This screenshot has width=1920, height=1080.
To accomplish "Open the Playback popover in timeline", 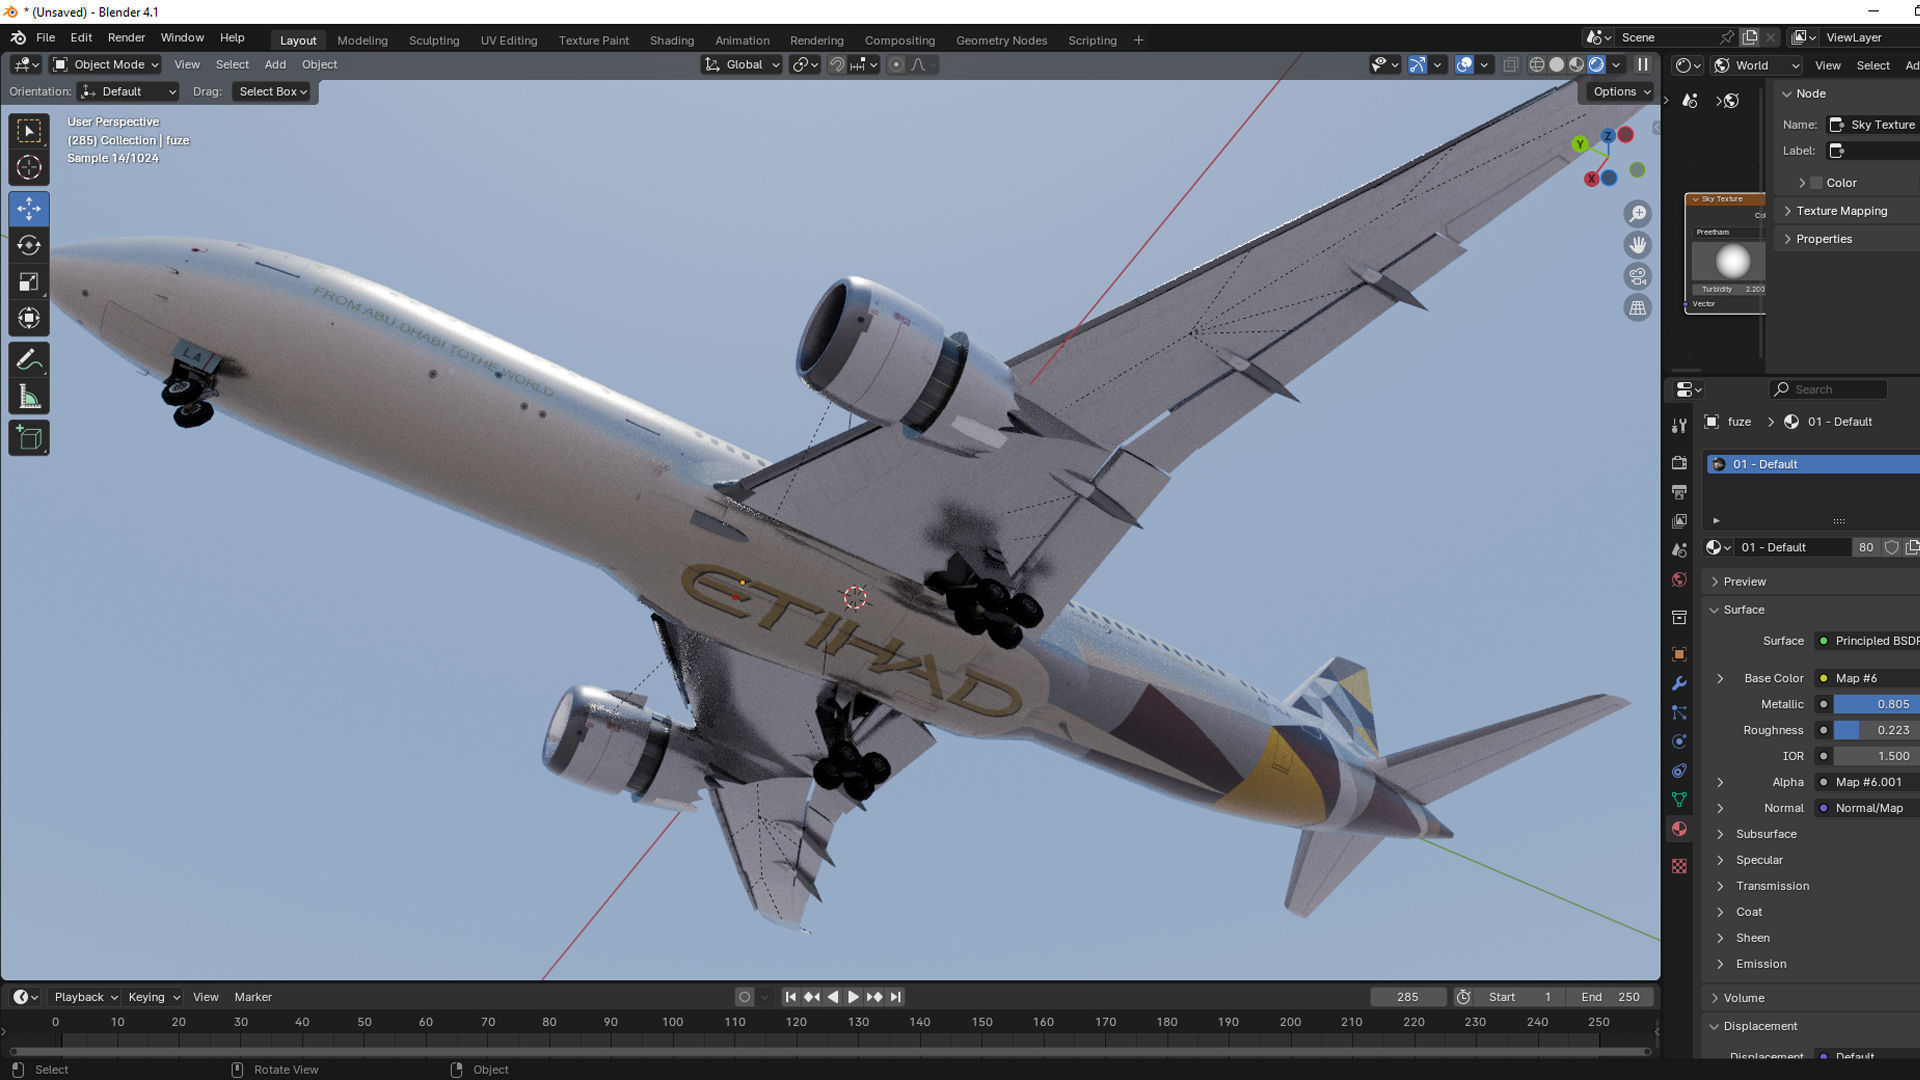I will (85, 997).
